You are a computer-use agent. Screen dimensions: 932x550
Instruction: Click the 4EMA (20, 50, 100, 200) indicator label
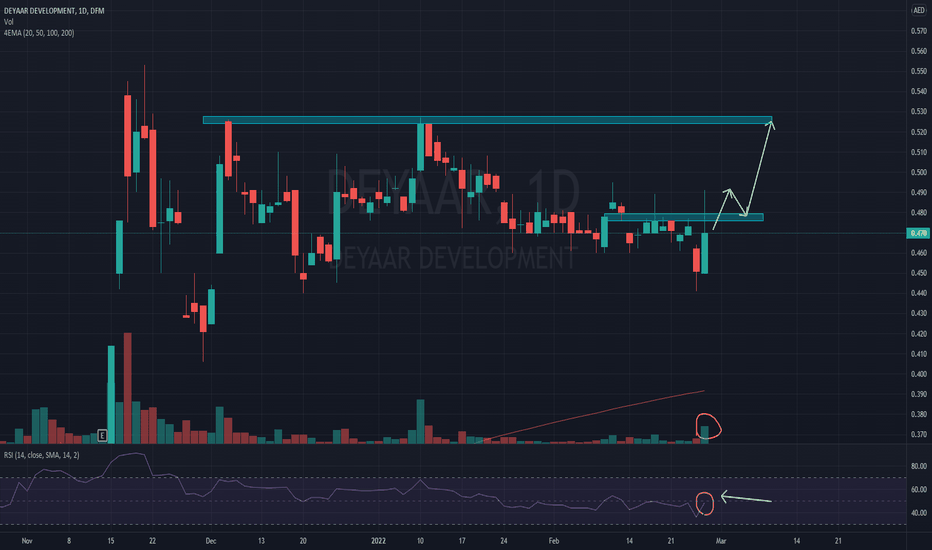39,33
